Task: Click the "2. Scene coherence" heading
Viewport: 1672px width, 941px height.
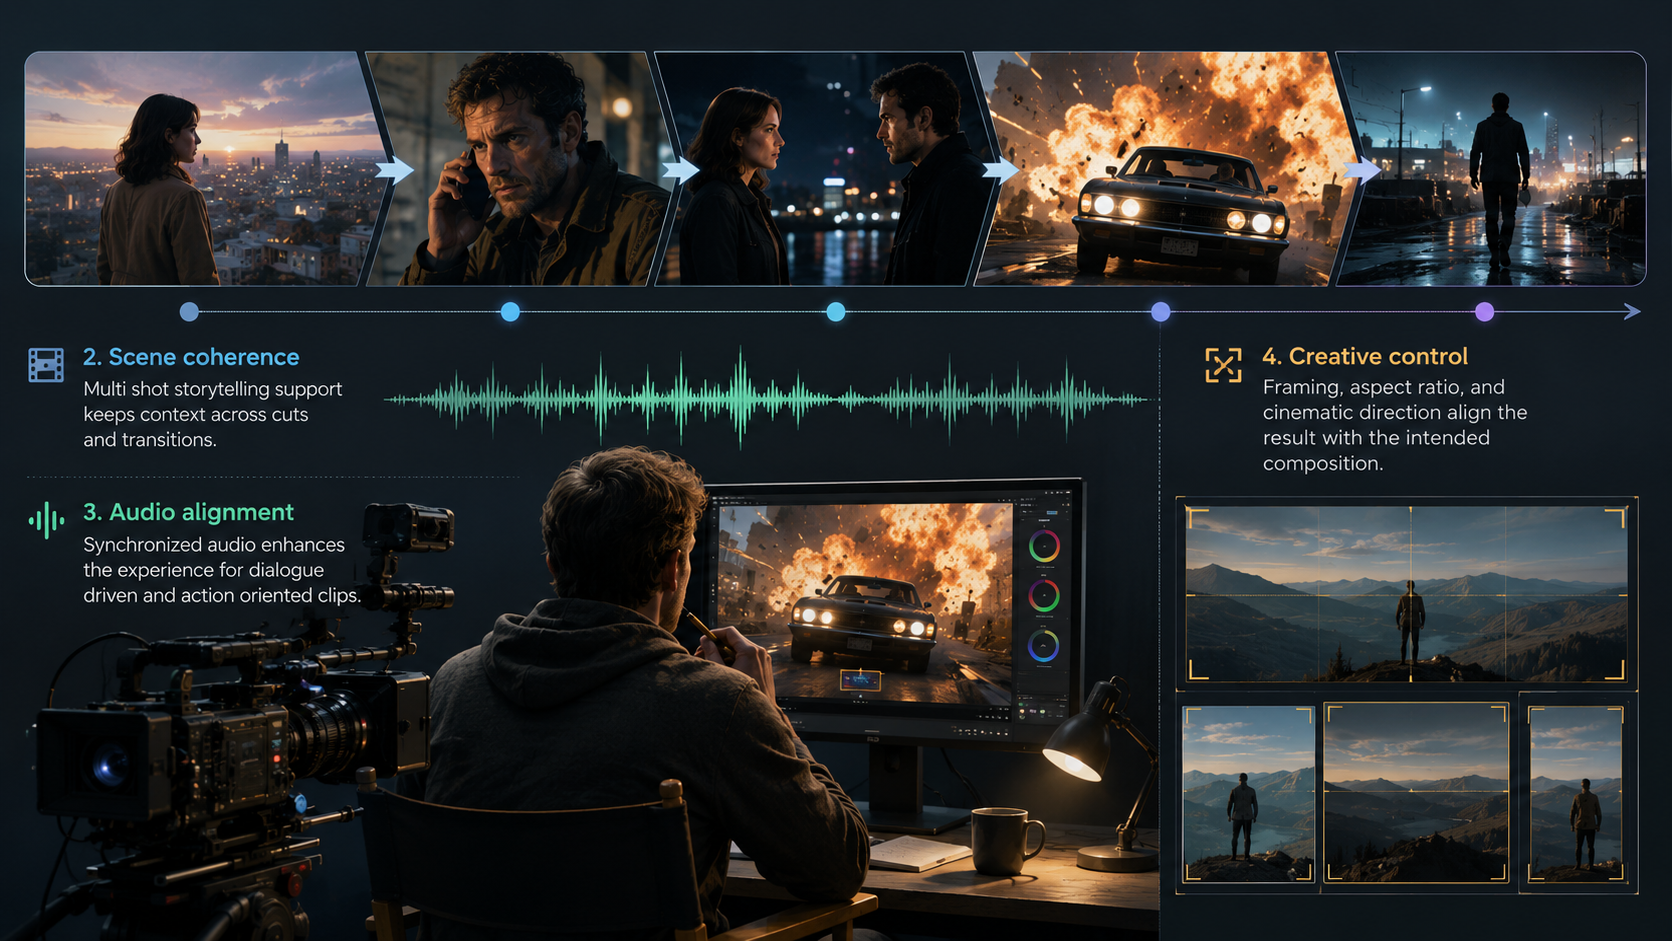Action: [x=191, y=357]
